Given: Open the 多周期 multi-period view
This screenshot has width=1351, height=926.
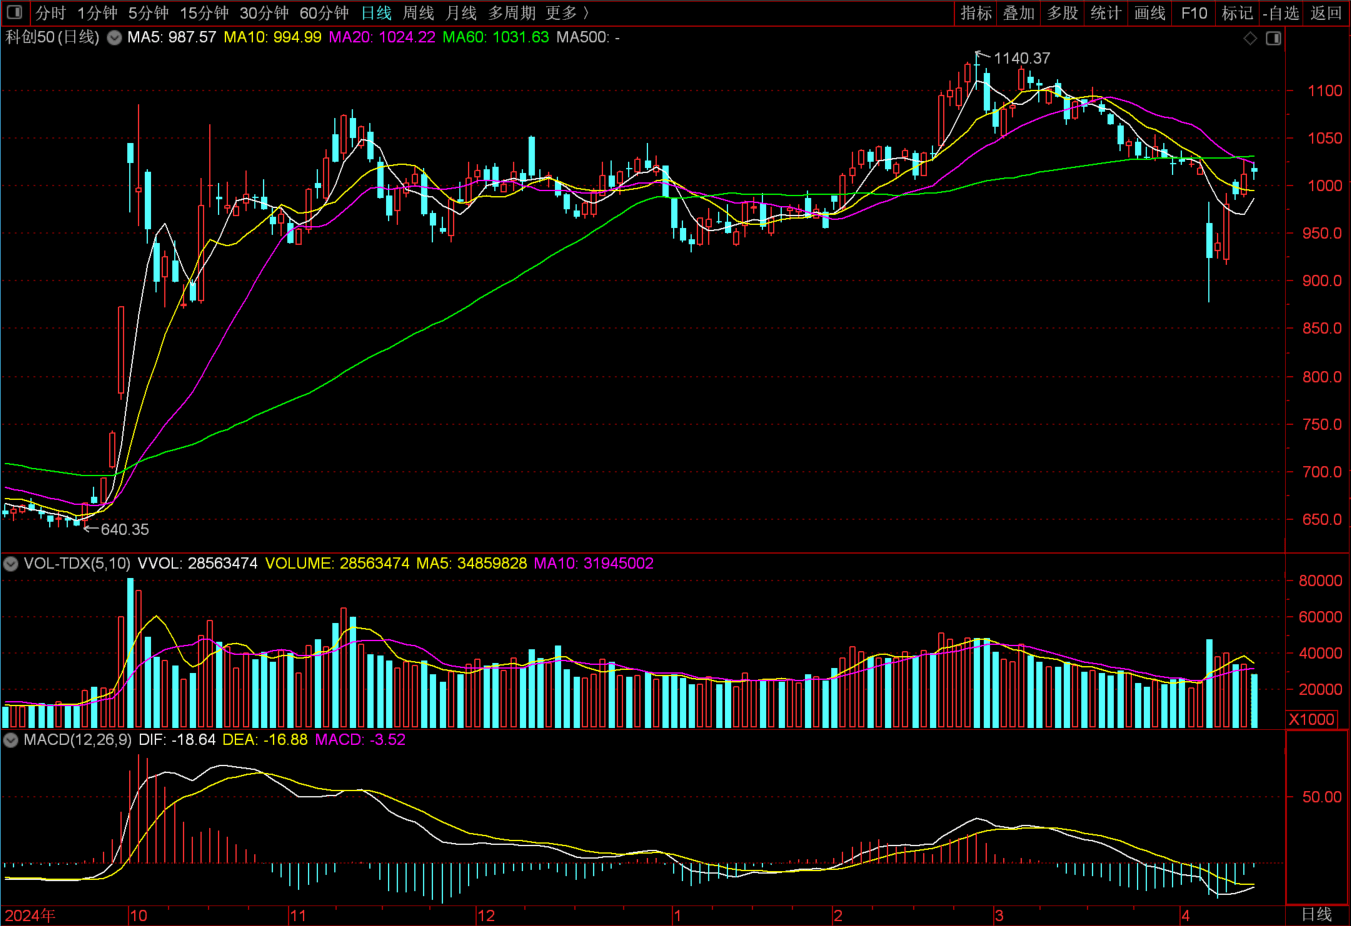Looking at the screenshot, I should point(512,13).
